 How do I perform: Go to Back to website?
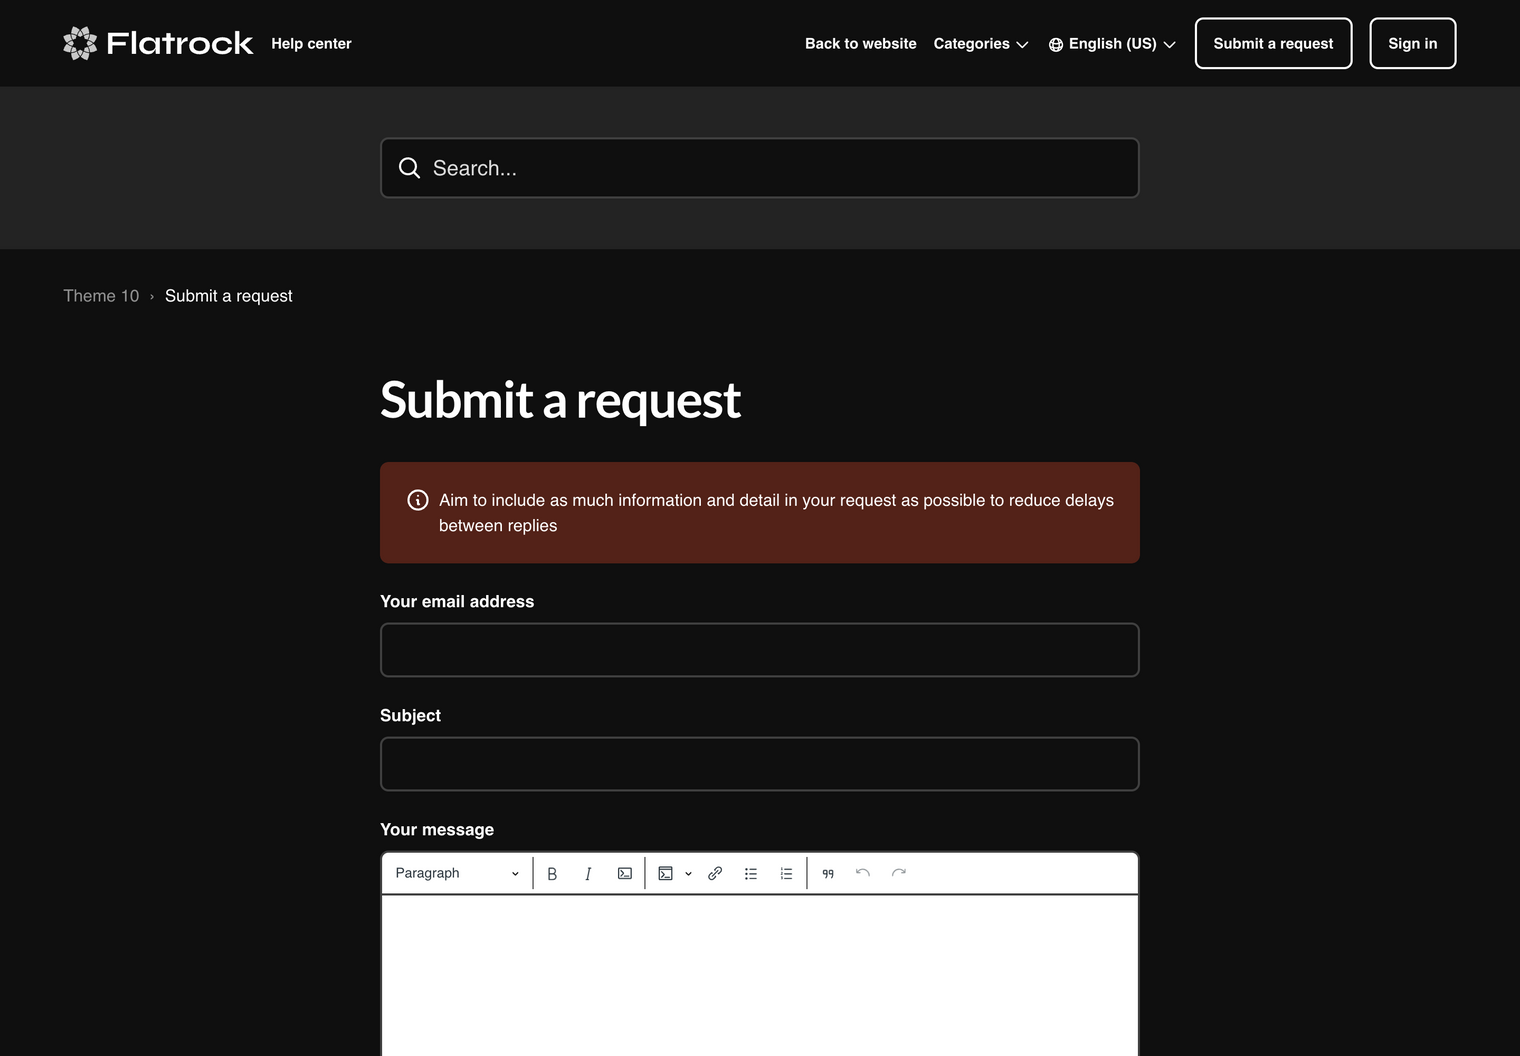point(860,44)
